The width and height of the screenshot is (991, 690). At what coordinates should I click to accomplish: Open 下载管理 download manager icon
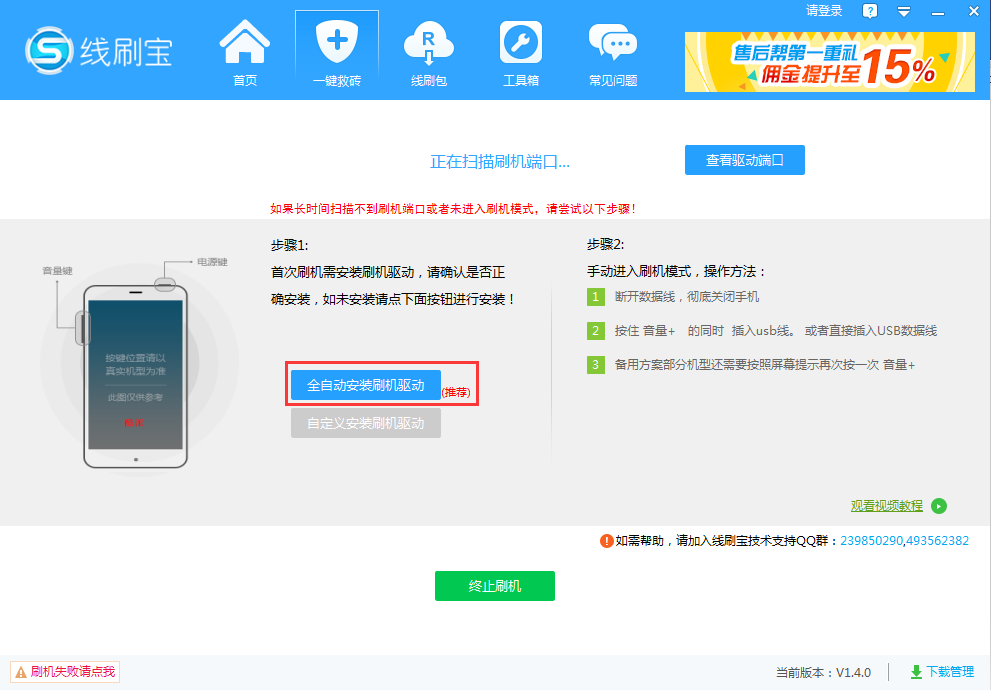(915, 672)
